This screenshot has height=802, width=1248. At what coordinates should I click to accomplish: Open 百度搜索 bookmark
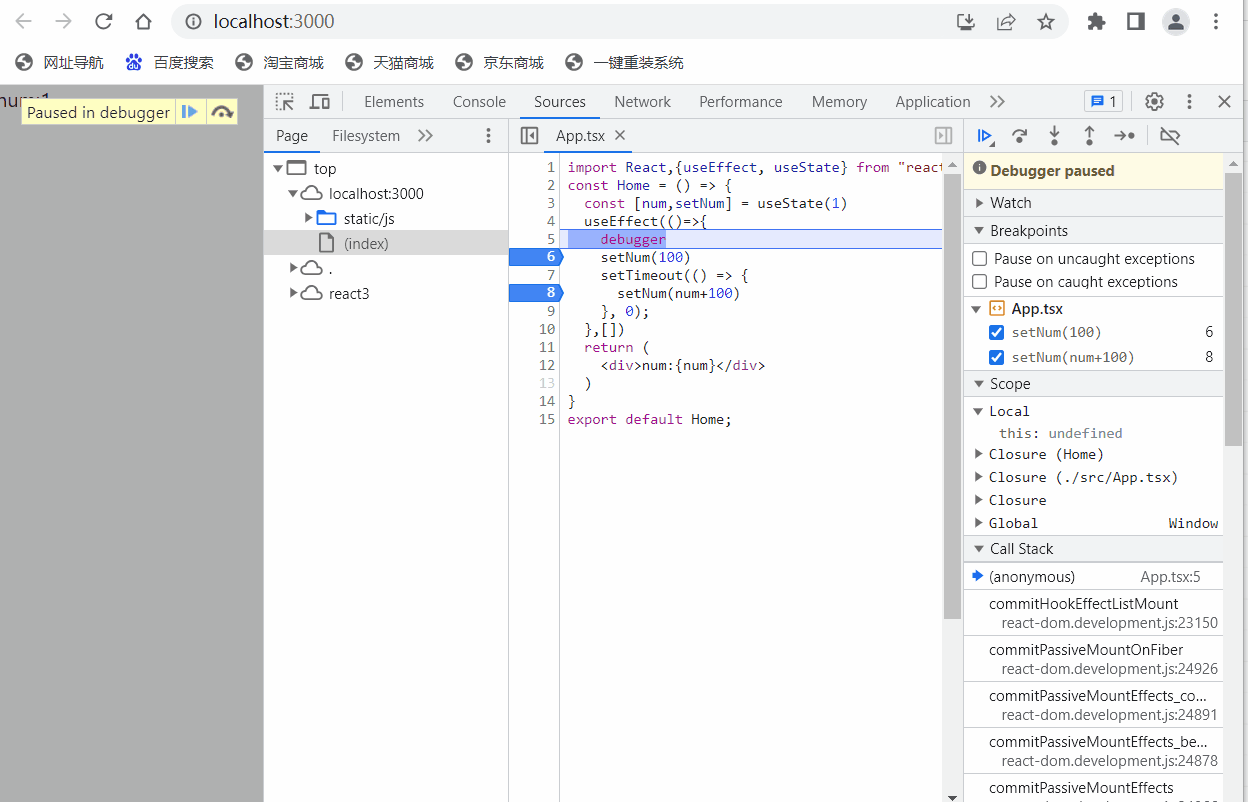170,62
